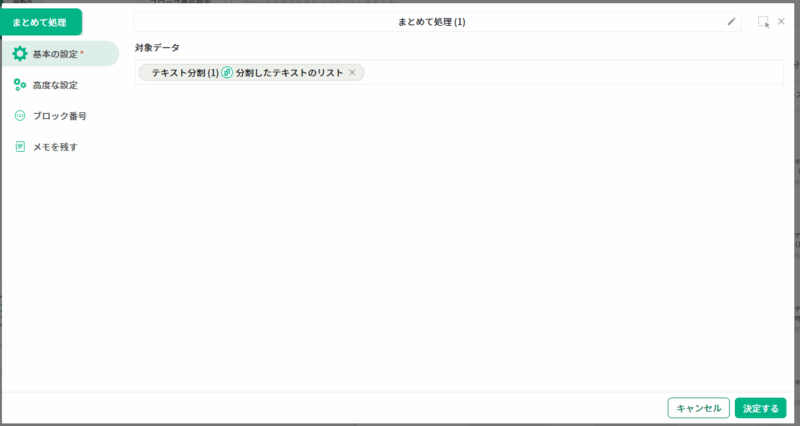Click the pencil icon to edit block title
Viewport: 800px width, 426px height.
[731, 21]
